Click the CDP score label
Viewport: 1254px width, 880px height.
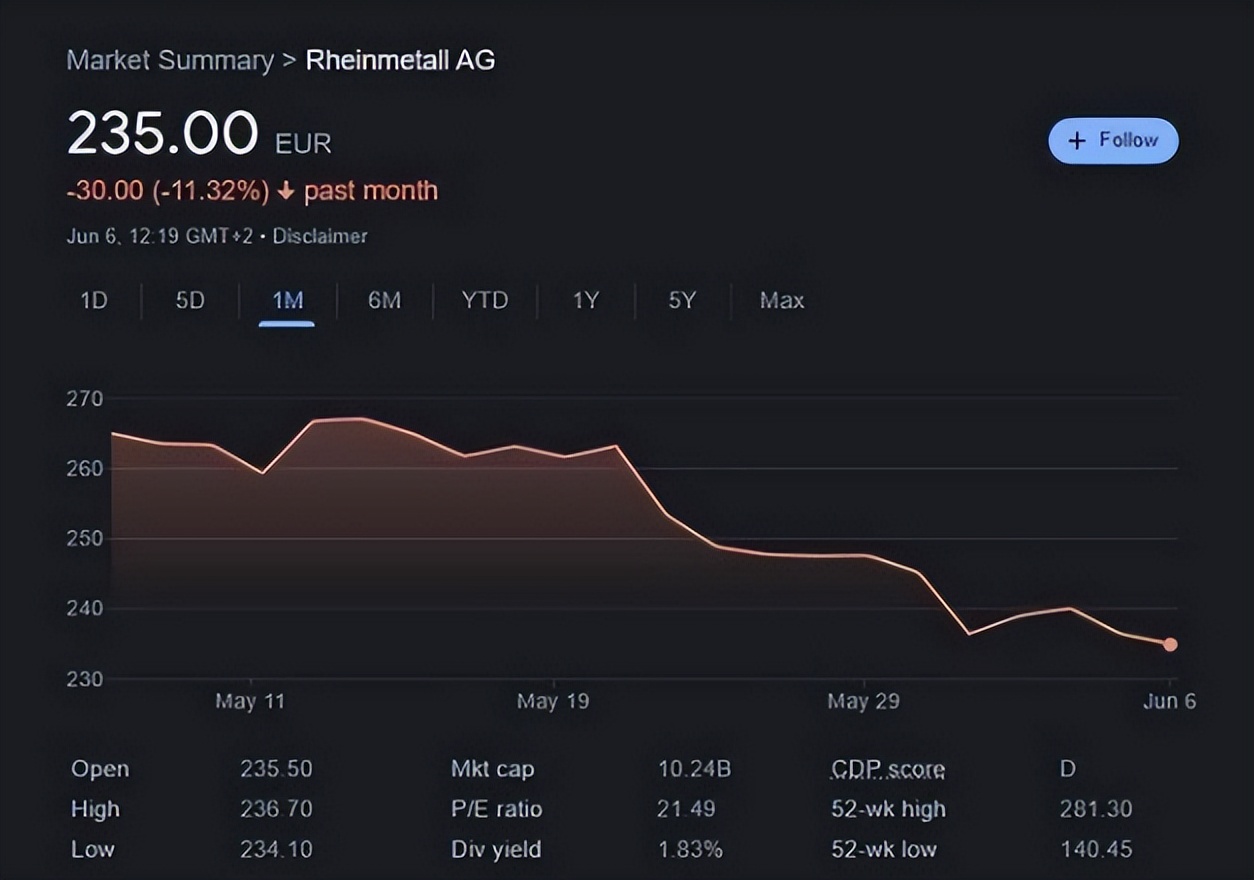point(888,769)
